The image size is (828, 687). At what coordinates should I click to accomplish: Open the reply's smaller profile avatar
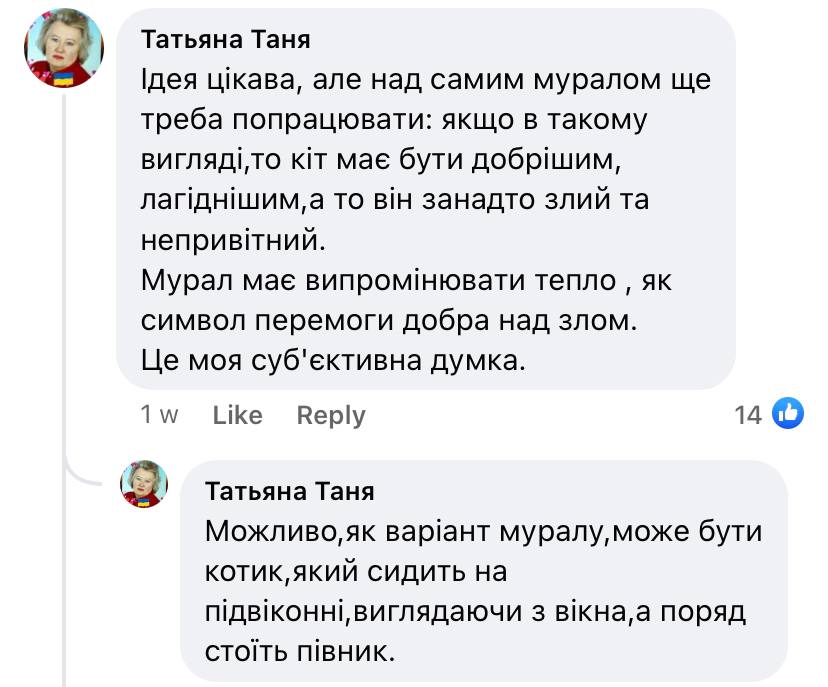[141, 486]
